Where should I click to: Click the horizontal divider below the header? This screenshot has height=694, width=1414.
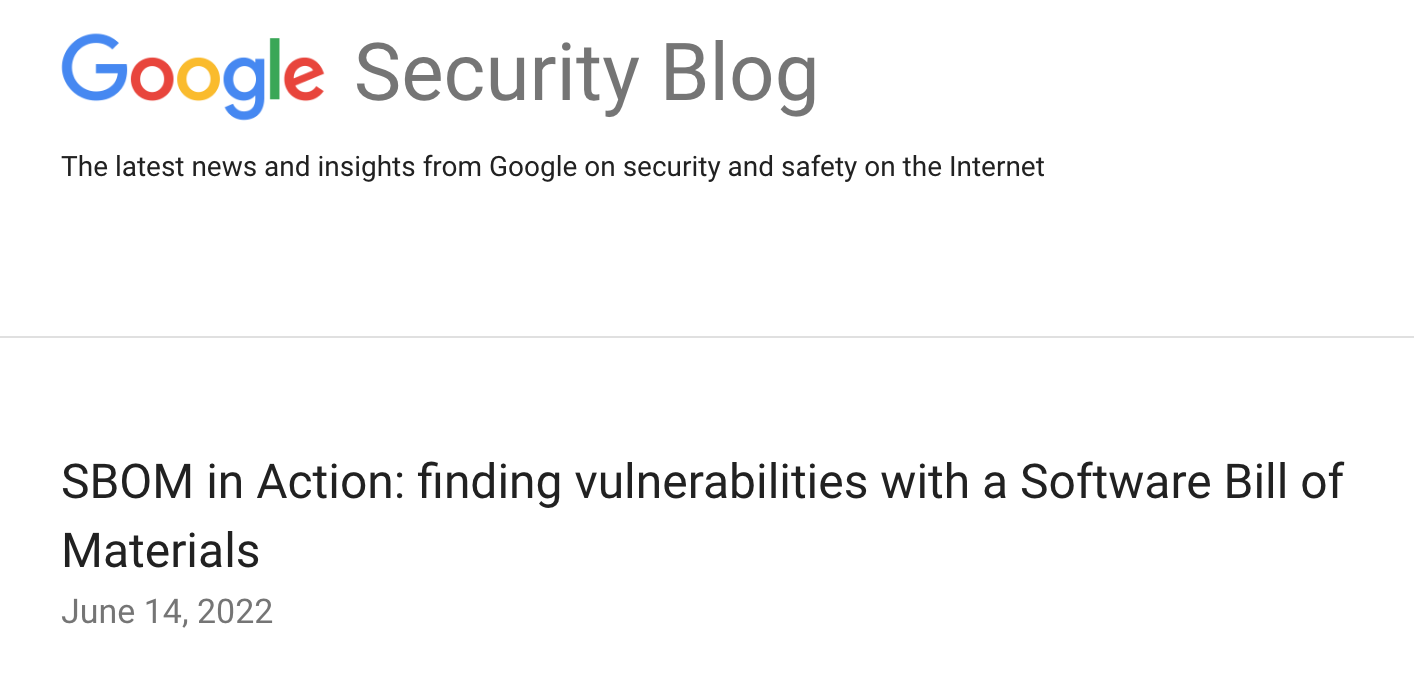707,337
